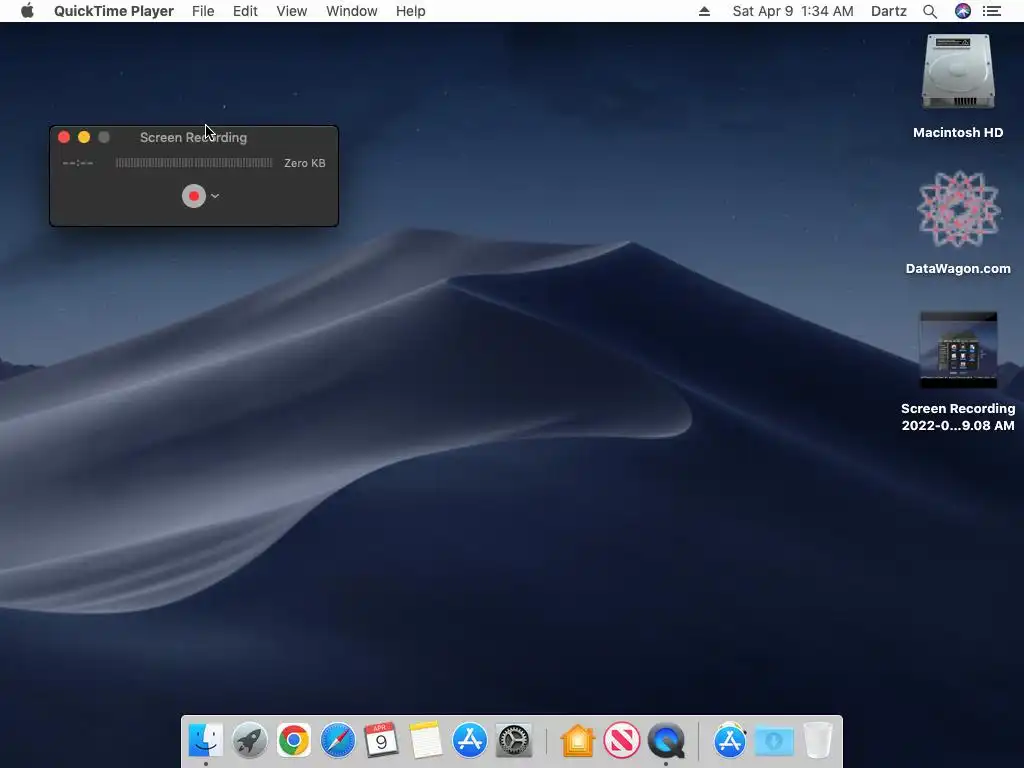
Task: Open Finder from the Dock
Action: click(x=206, y=741)
